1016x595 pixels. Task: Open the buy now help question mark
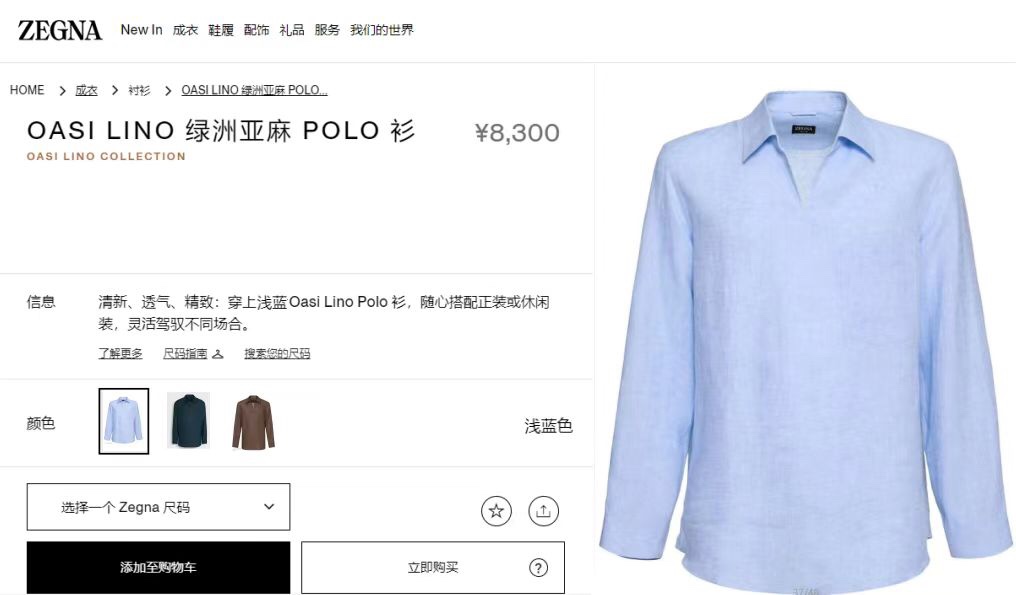(538, 568)
